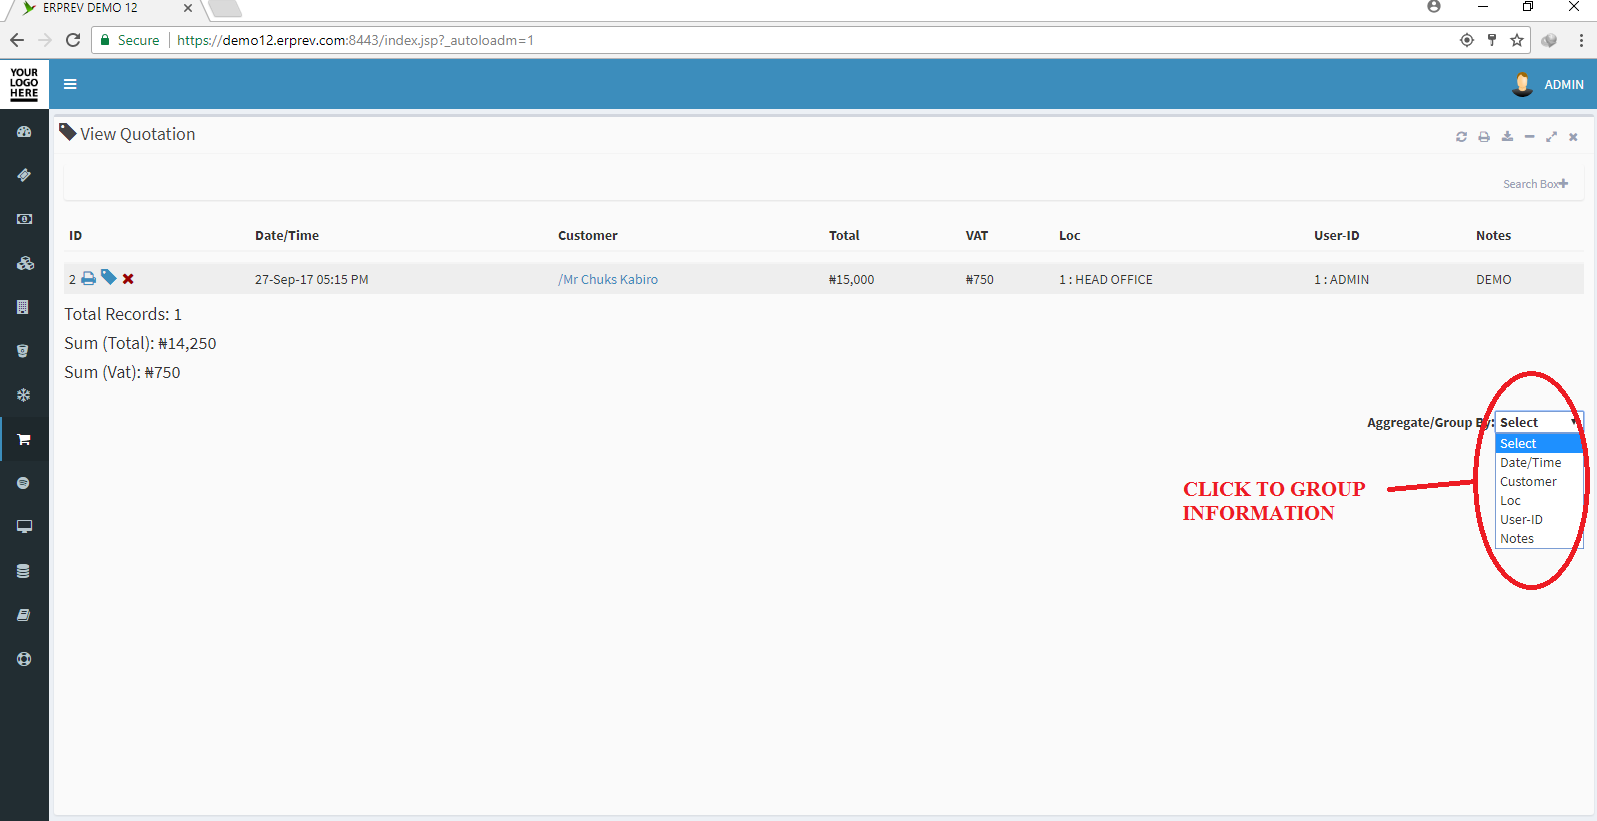Open the life-ring support icon in the sidebar
Viewport: 1597px width, 821px height.
(x=24, y=659)
